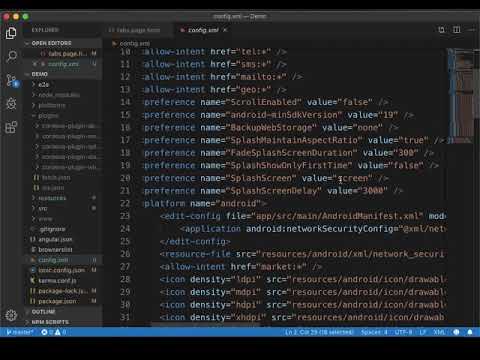Click the XML language mode indicator
The height and width of the screenshot is (360, 480).
[x=439, y=332]
